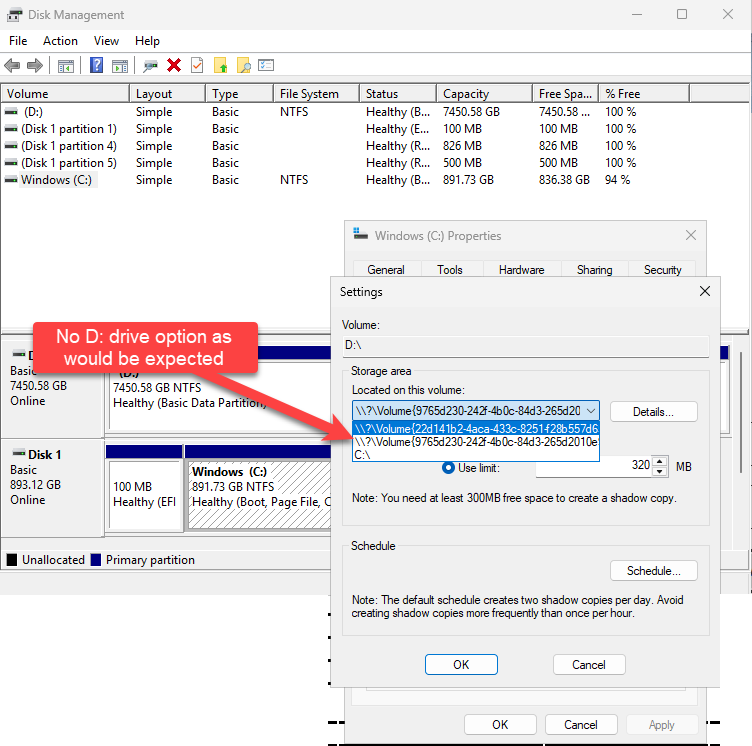This screenshot has height=746, width=752.
Task: Click Cancel in the Properties window
Action: tap(581, 724)
